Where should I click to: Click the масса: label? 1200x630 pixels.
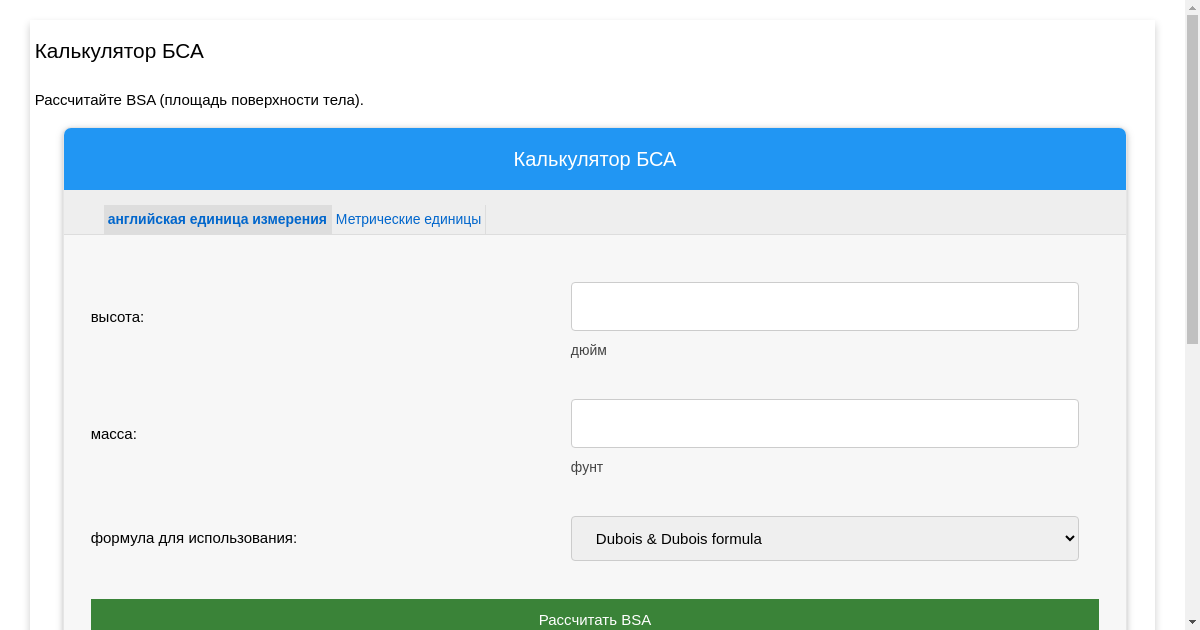113,434
